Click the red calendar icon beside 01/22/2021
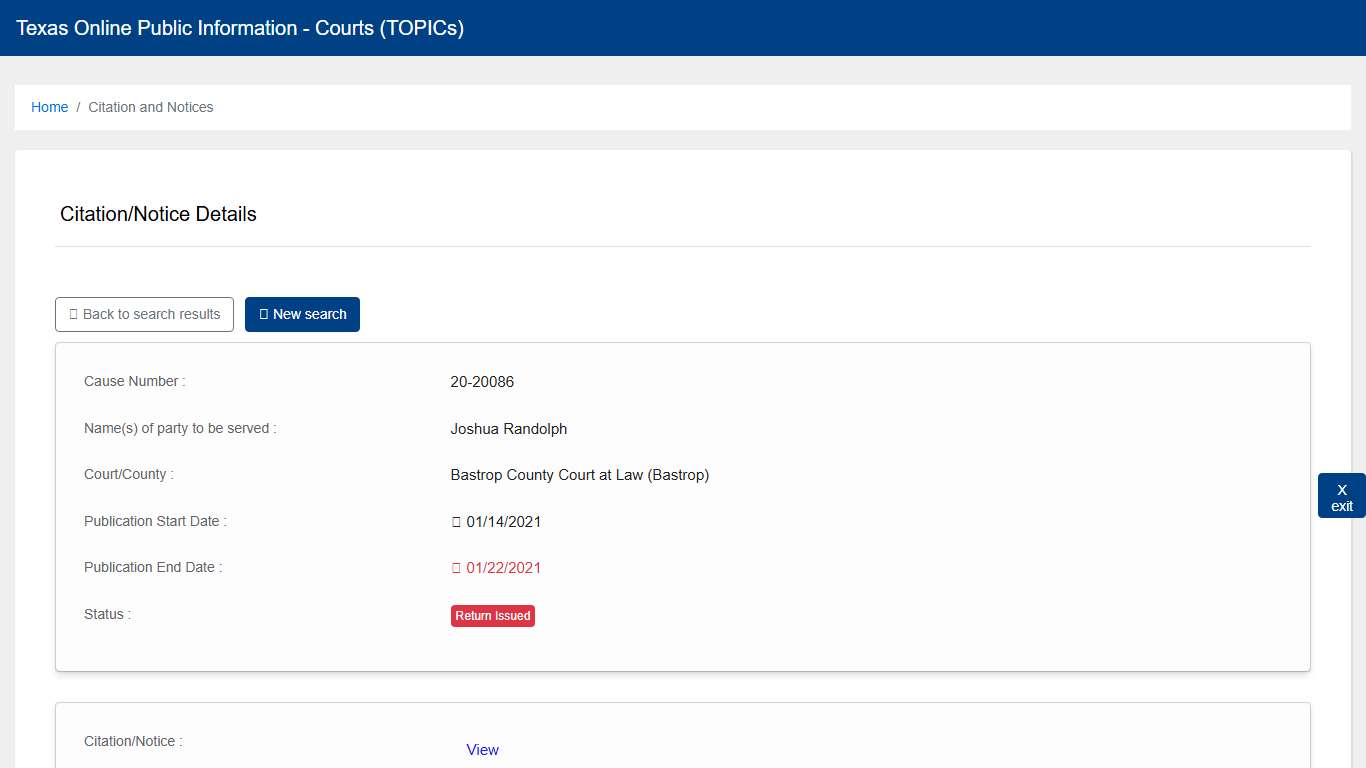The image size is (1366, 768). (x=456, y=568)
